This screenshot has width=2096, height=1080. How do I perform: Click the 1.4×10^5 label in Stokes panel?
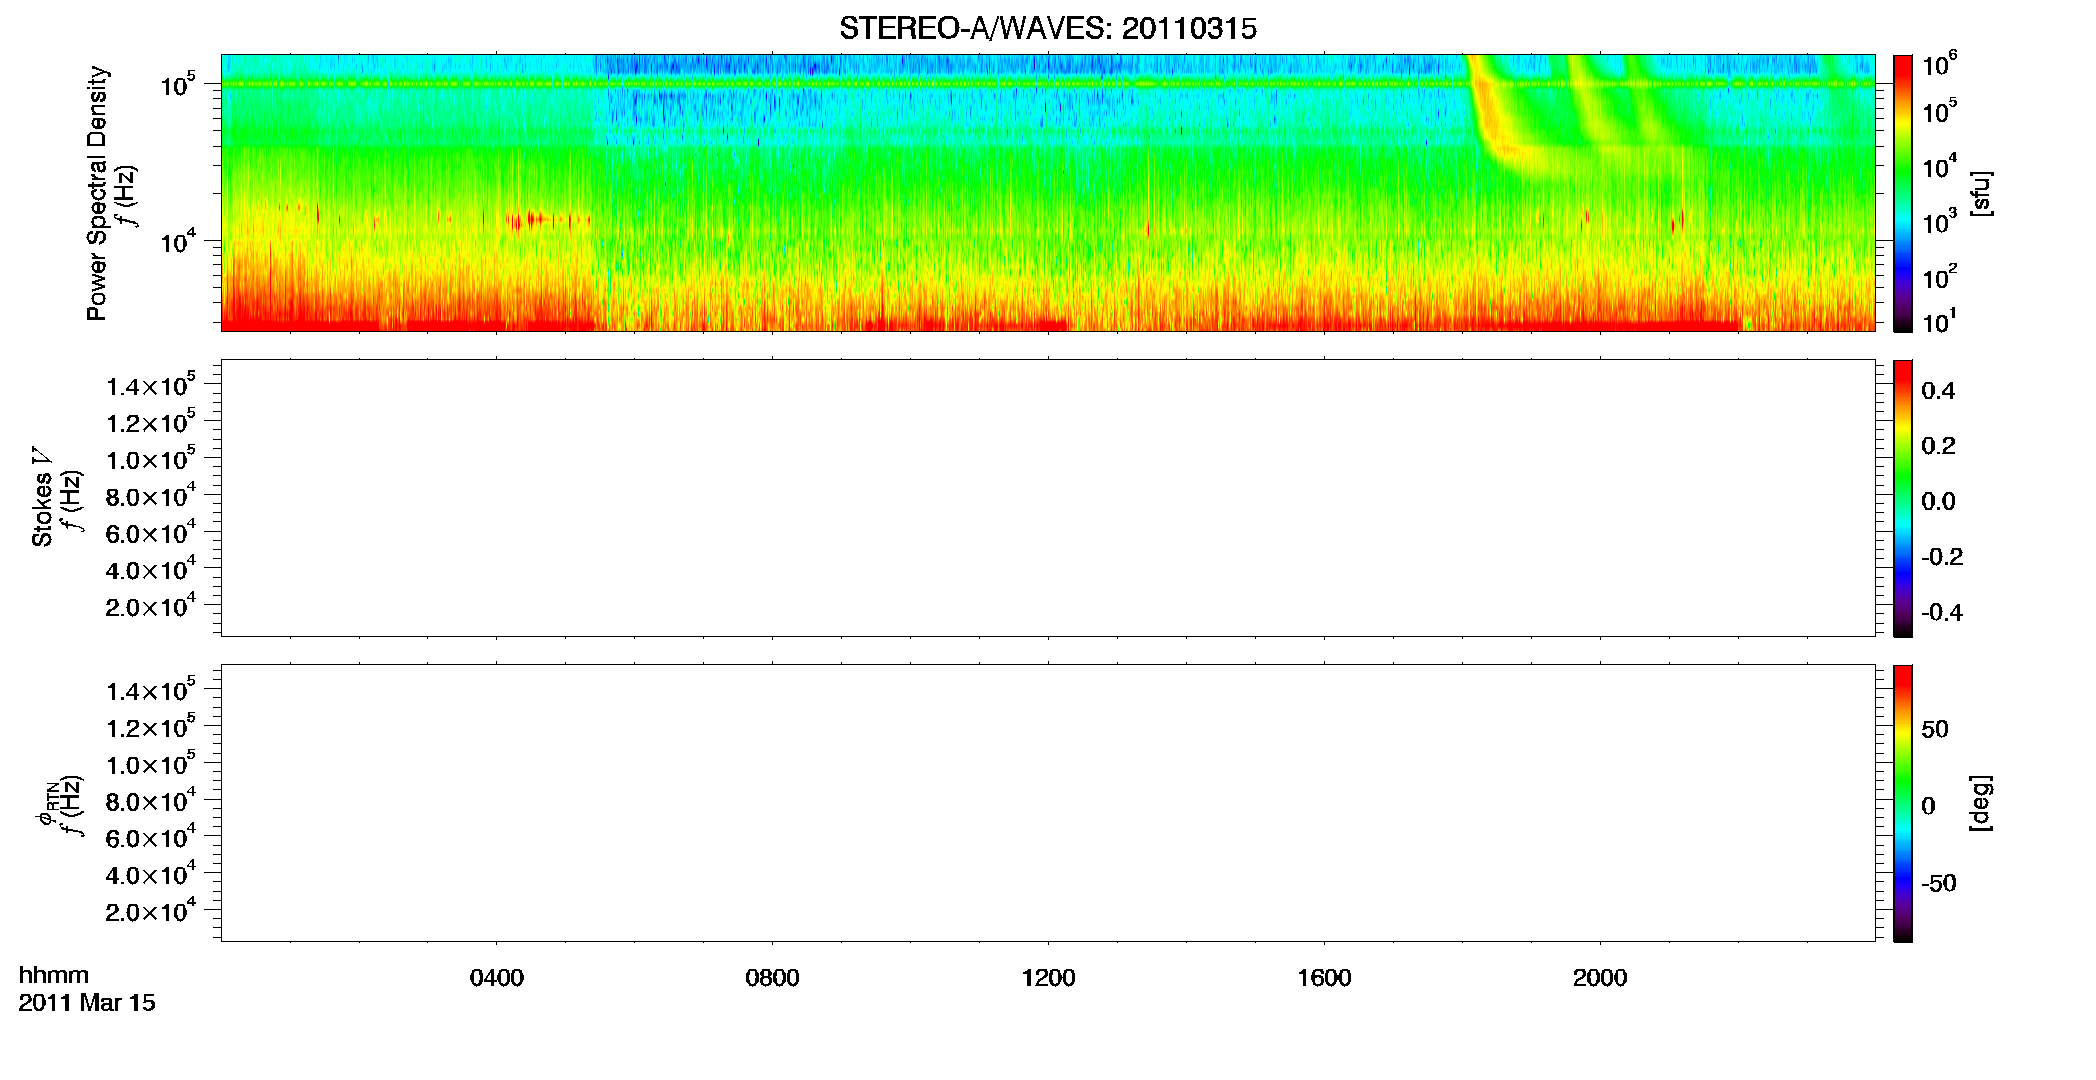[151, 385]
